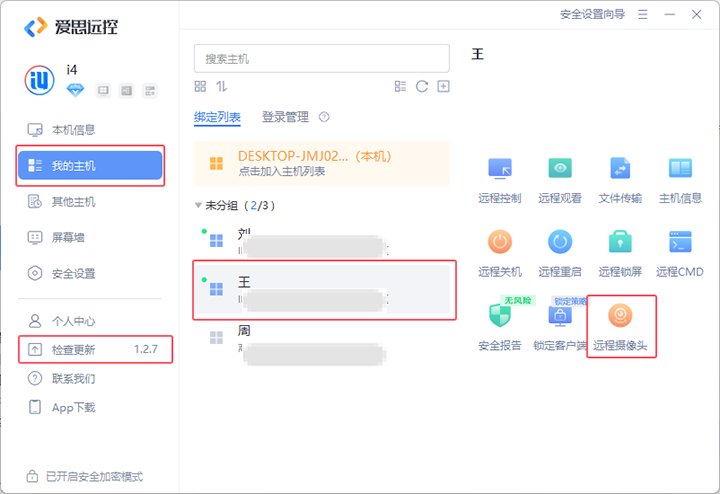Screen dimensions: 720x494
Task: Open 安全设置向导 link
Action: (x=592, y=14)
